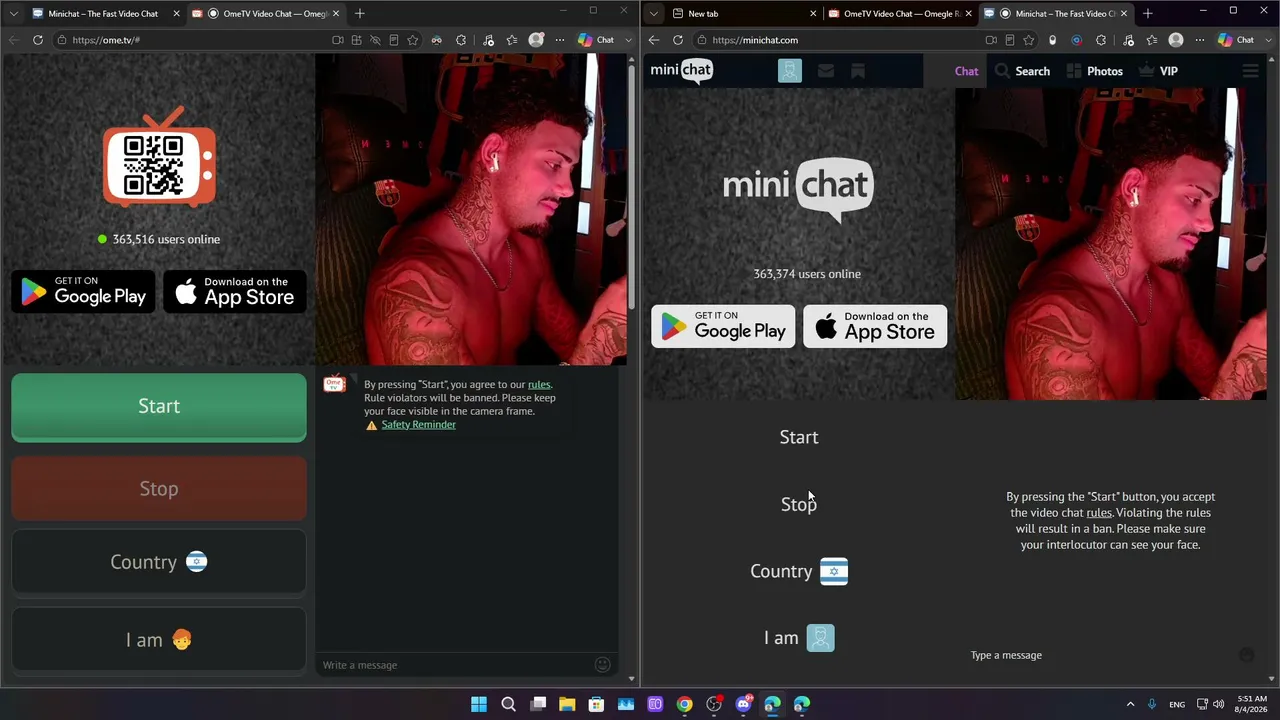
Task: Expand the tab list in the minichat.com window
Action: coord(653,14)
